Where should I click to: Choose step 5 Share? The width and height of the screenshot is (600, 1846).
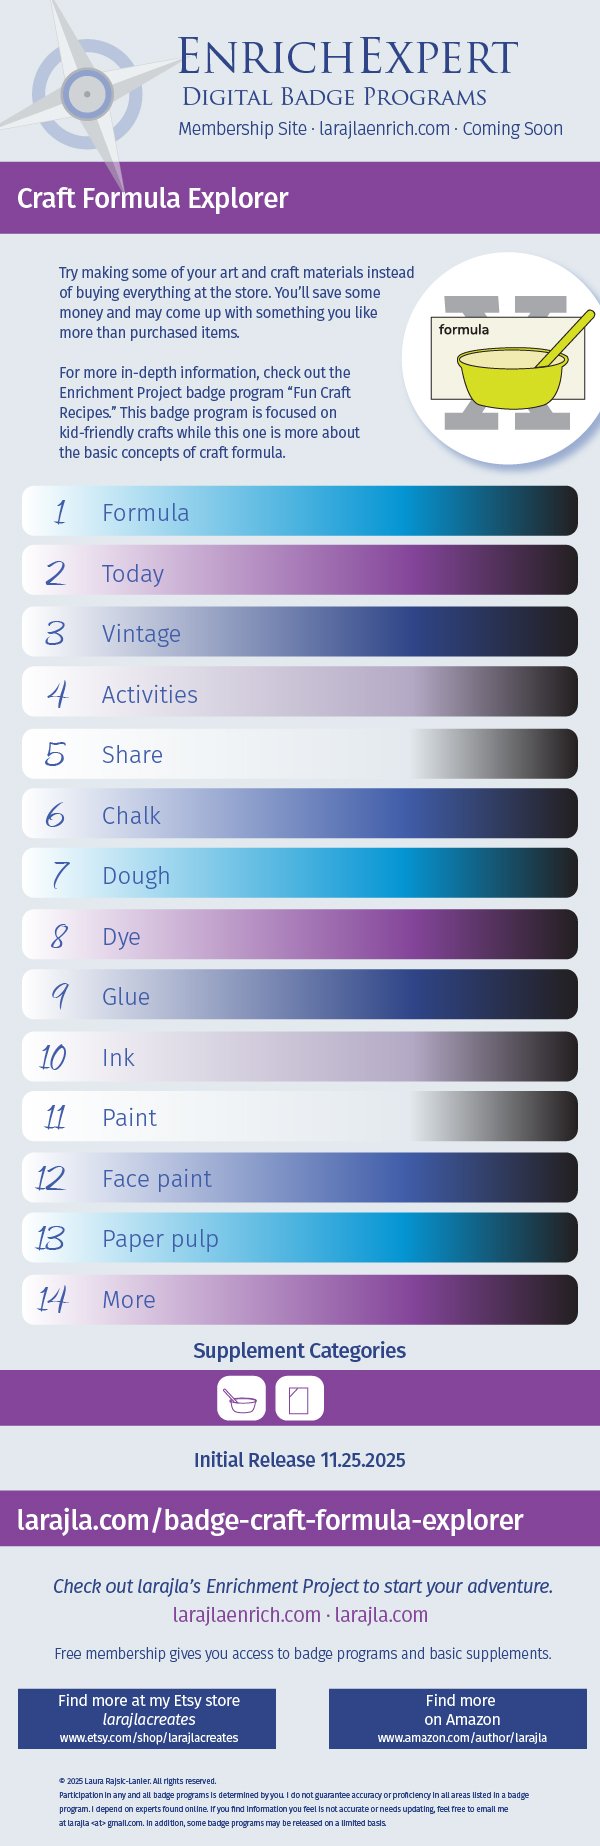[x=299, y=754]
